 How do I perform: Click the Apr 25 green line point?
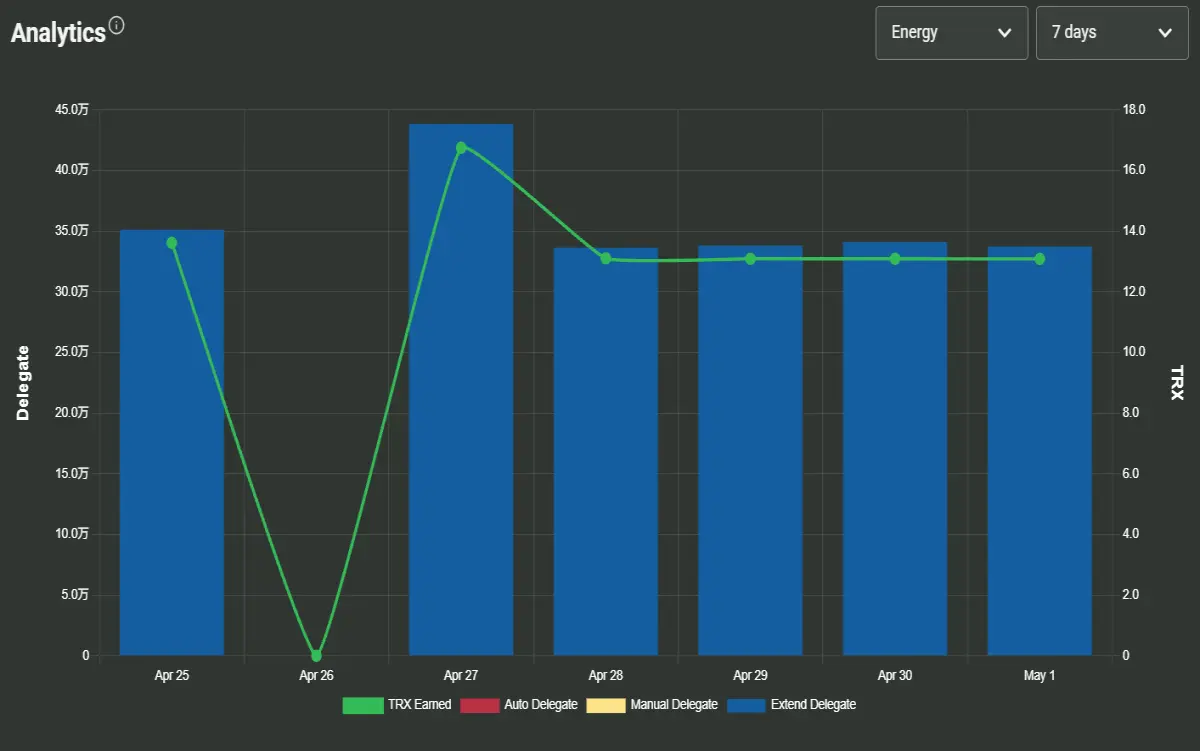172,243
